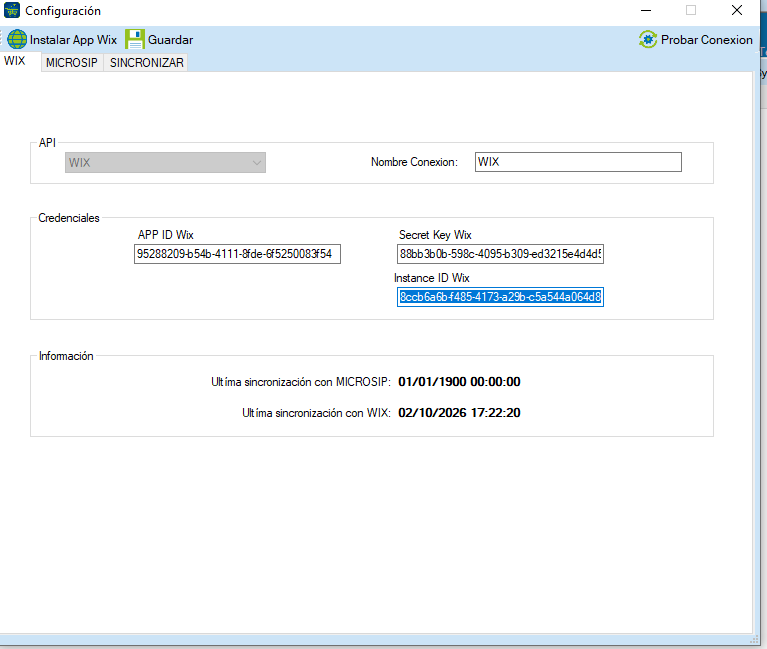Open the SINCRONIZAR tab

pos(147,63)
